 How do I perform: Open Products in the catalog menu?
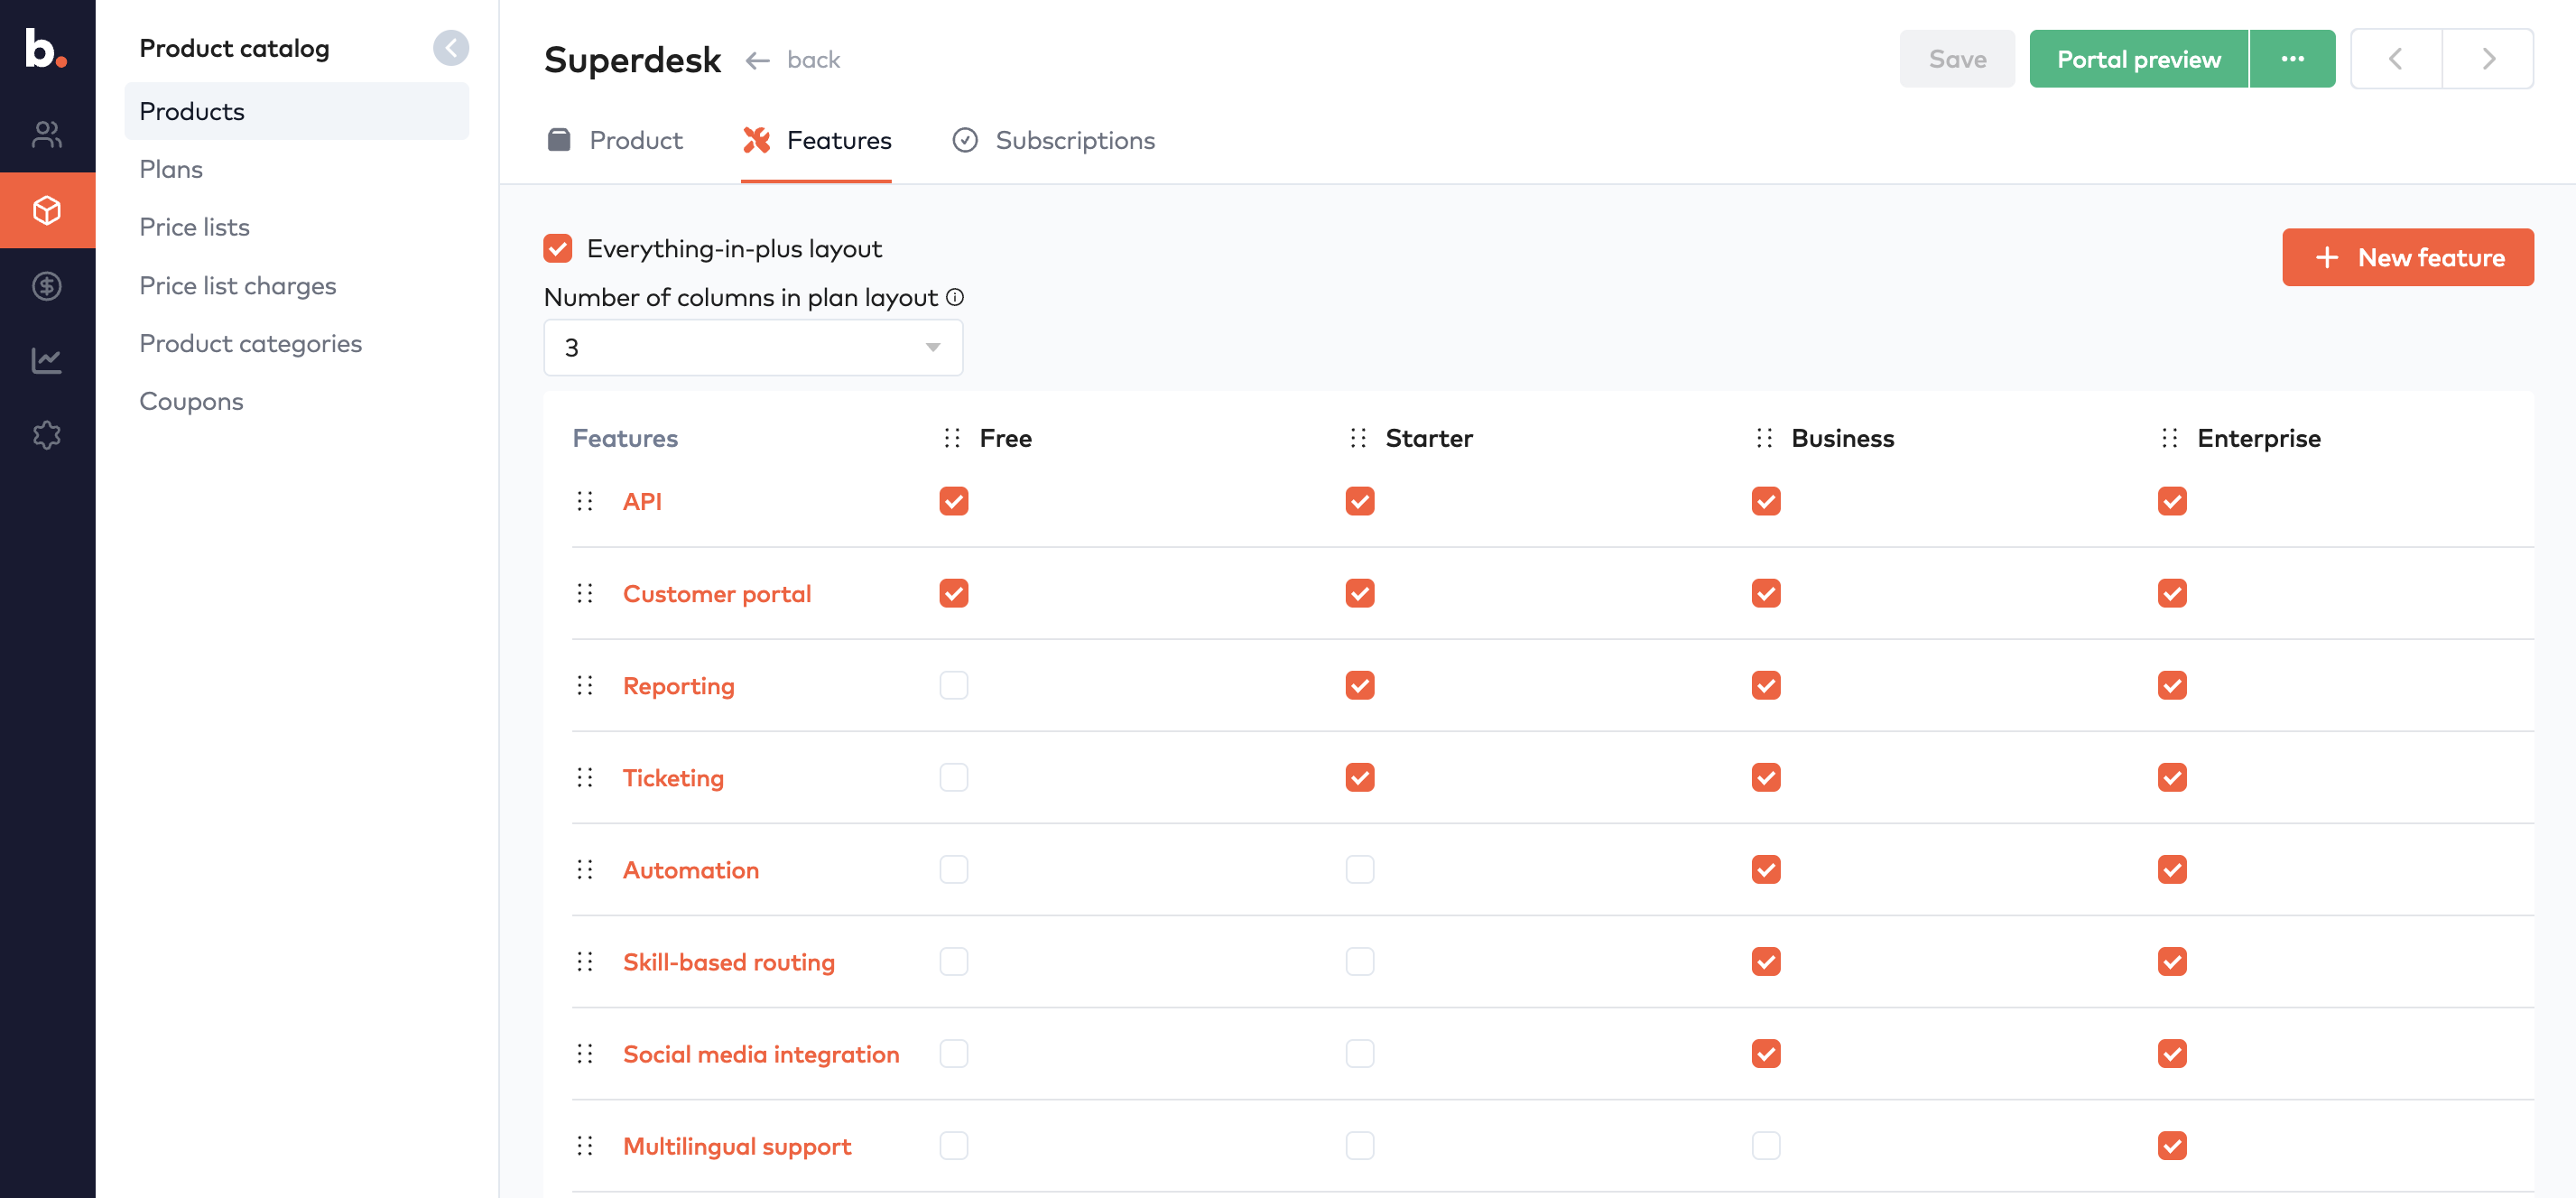[296, 111]
